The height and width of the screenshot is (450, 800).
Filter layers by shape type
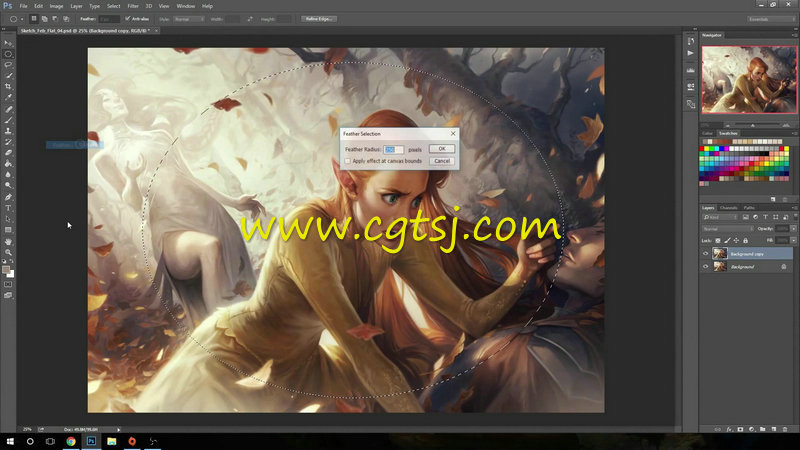(776, 217)
